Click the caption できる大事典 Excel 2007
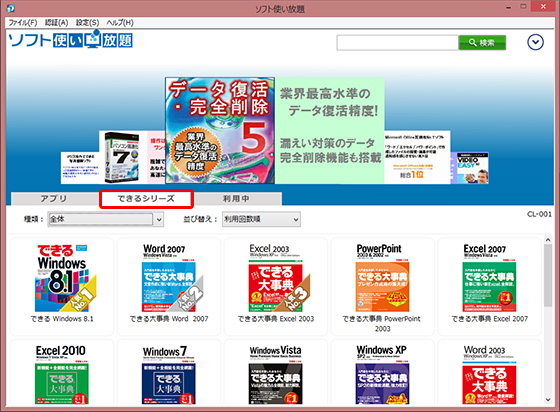The image size is (560, 412). pos(489,319)
